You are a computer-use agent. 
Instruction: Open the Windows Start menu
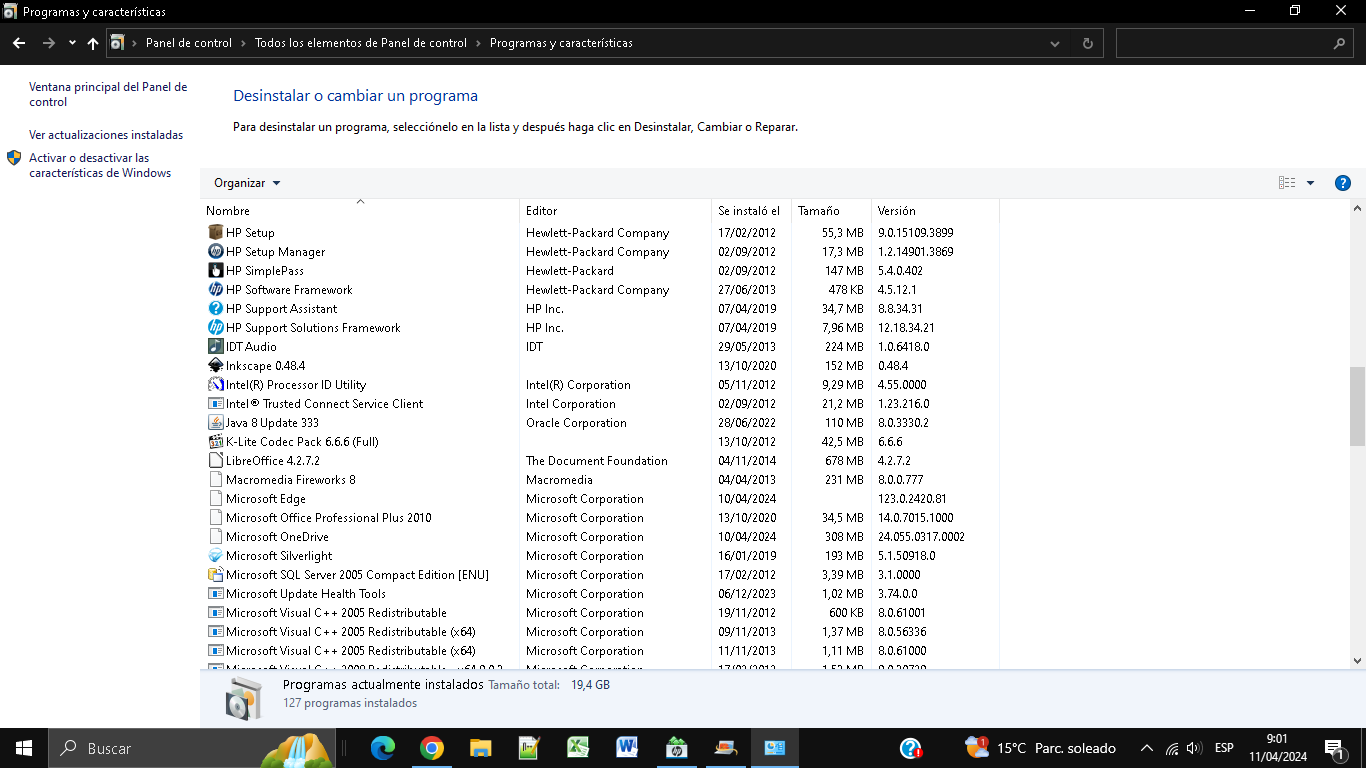(x=24, y=748)
